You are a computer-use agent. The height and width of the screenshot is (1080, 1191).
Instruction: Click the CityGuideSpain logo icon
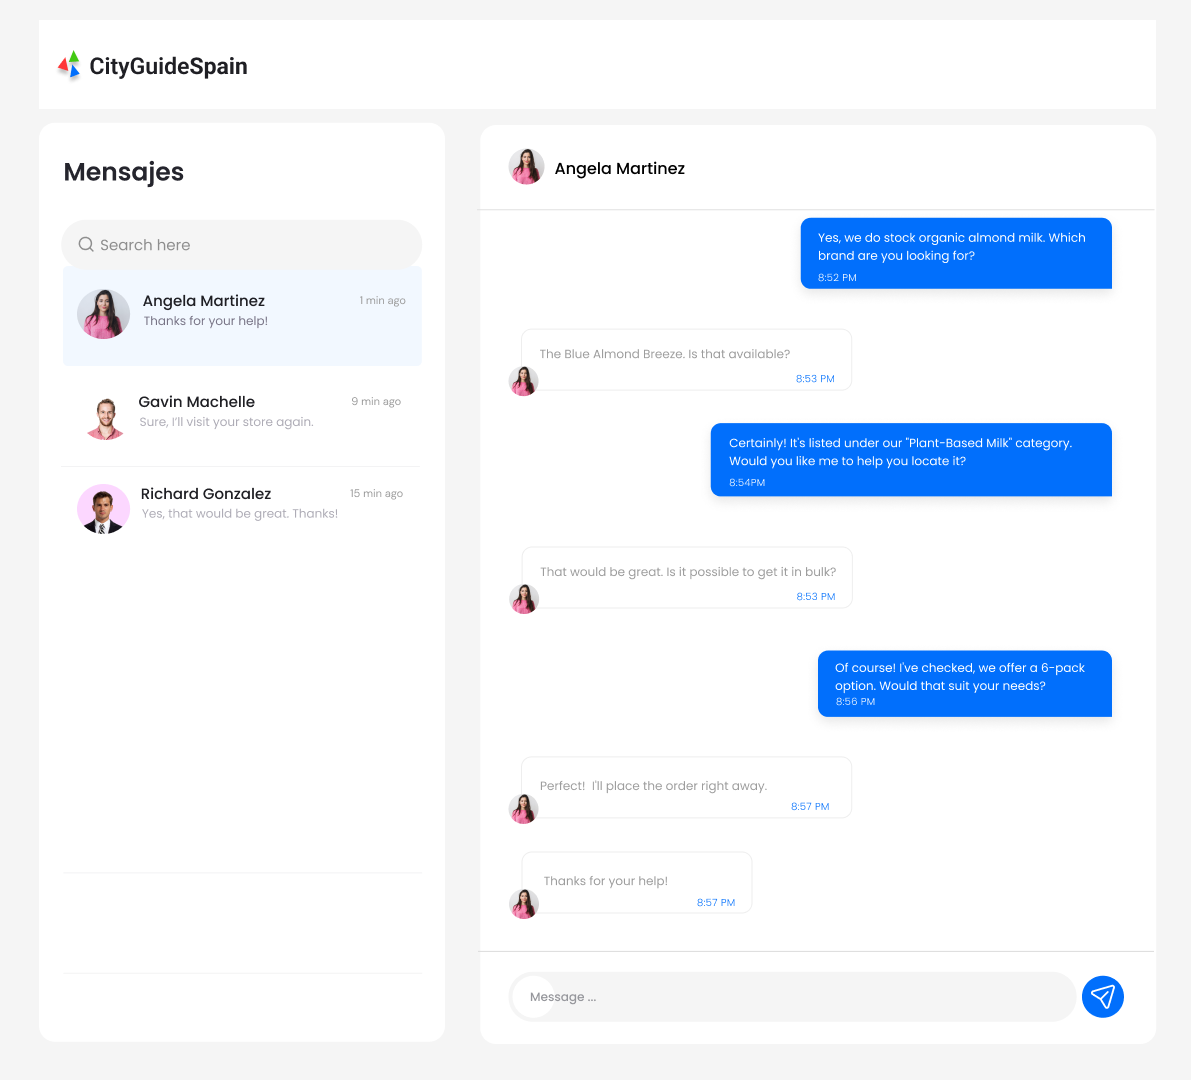click(69, 66)
